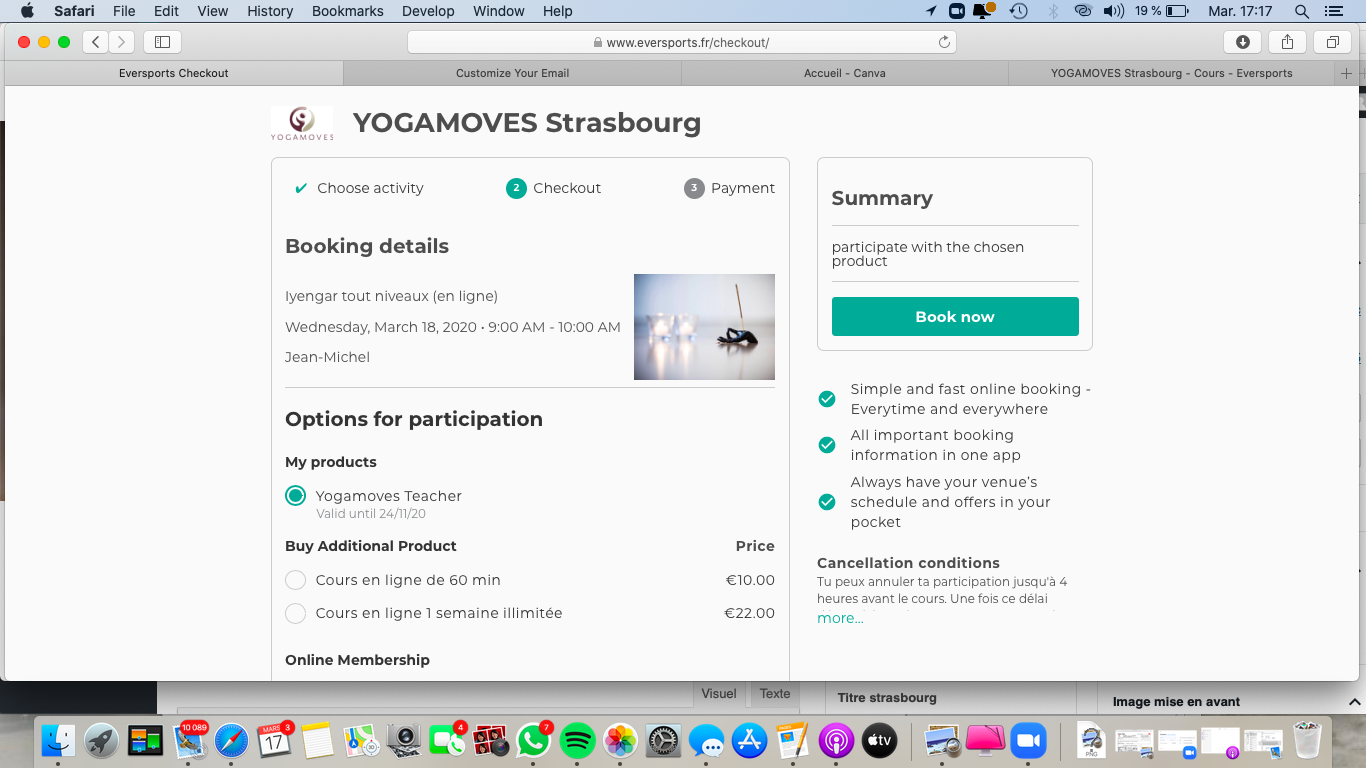The height and width of the screenshot is (768, 1366).
Task: Open Calendar showing Mars 17 in dock
Action: tap(274, 741)
